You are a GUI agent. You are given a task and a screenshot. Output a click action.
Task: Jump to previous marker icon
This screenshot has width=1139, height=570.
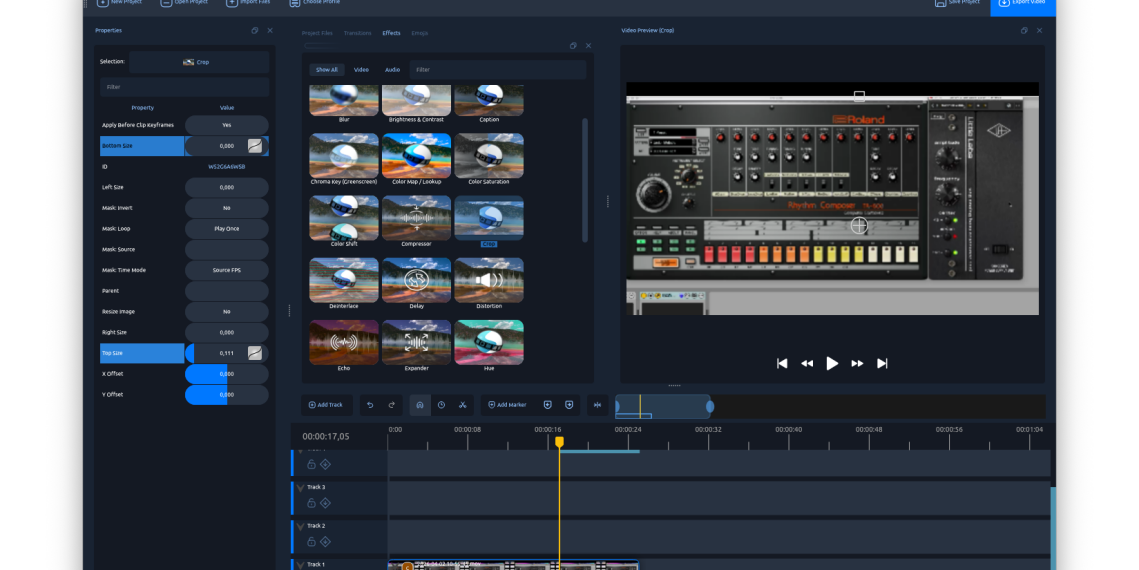(x=548, y=405)
